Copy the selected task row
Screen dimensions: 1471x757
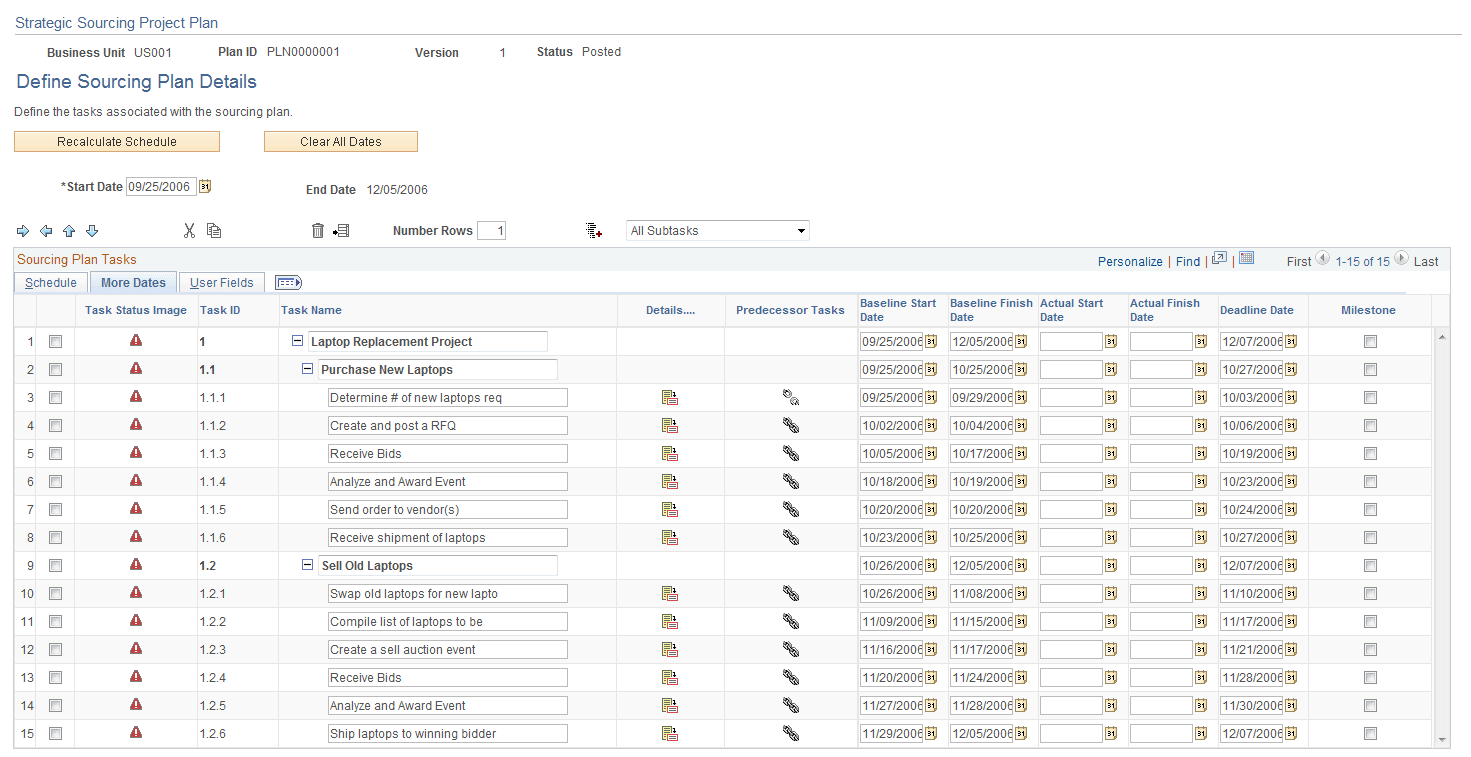pos(213,230)
